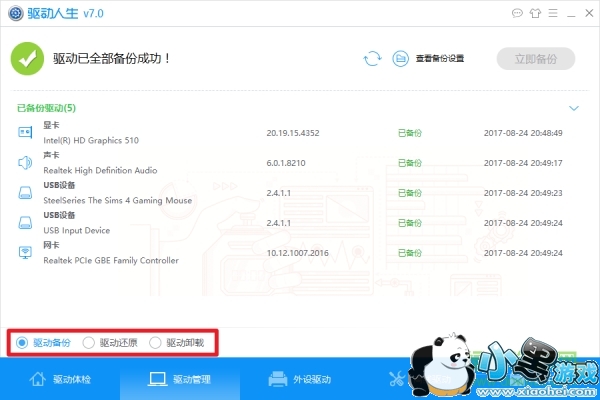Click version 20.19.15.4352

293,133
